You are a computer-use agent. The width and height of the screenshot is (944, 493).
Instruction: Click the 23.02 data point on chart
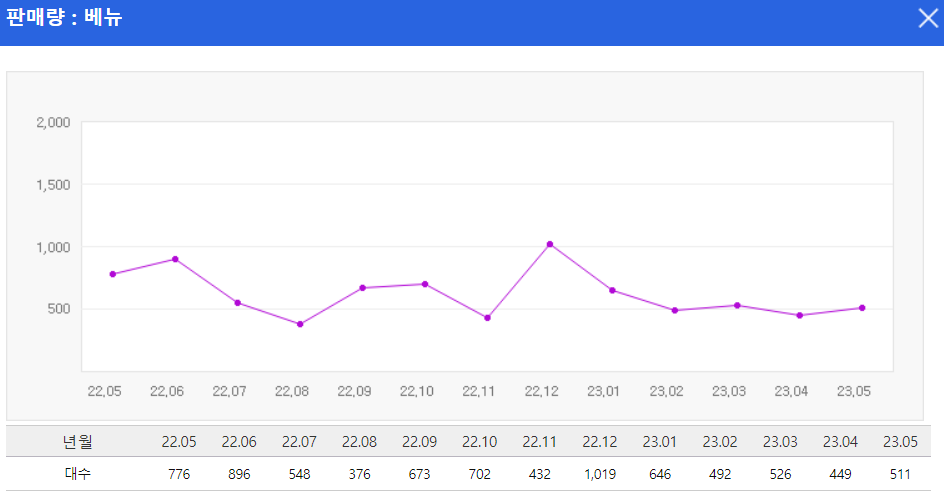click(x=675, y=311)
